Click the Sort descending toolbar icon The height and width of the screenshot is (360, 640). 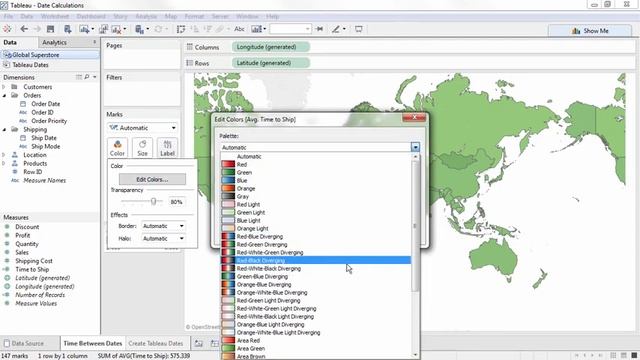click(x=208, y=29)
